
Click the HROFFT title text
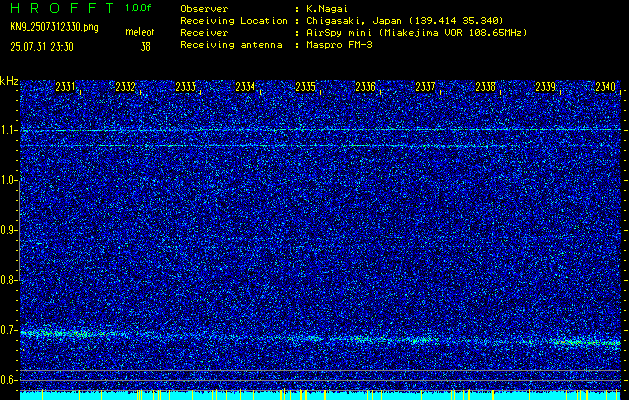point(62,8)
